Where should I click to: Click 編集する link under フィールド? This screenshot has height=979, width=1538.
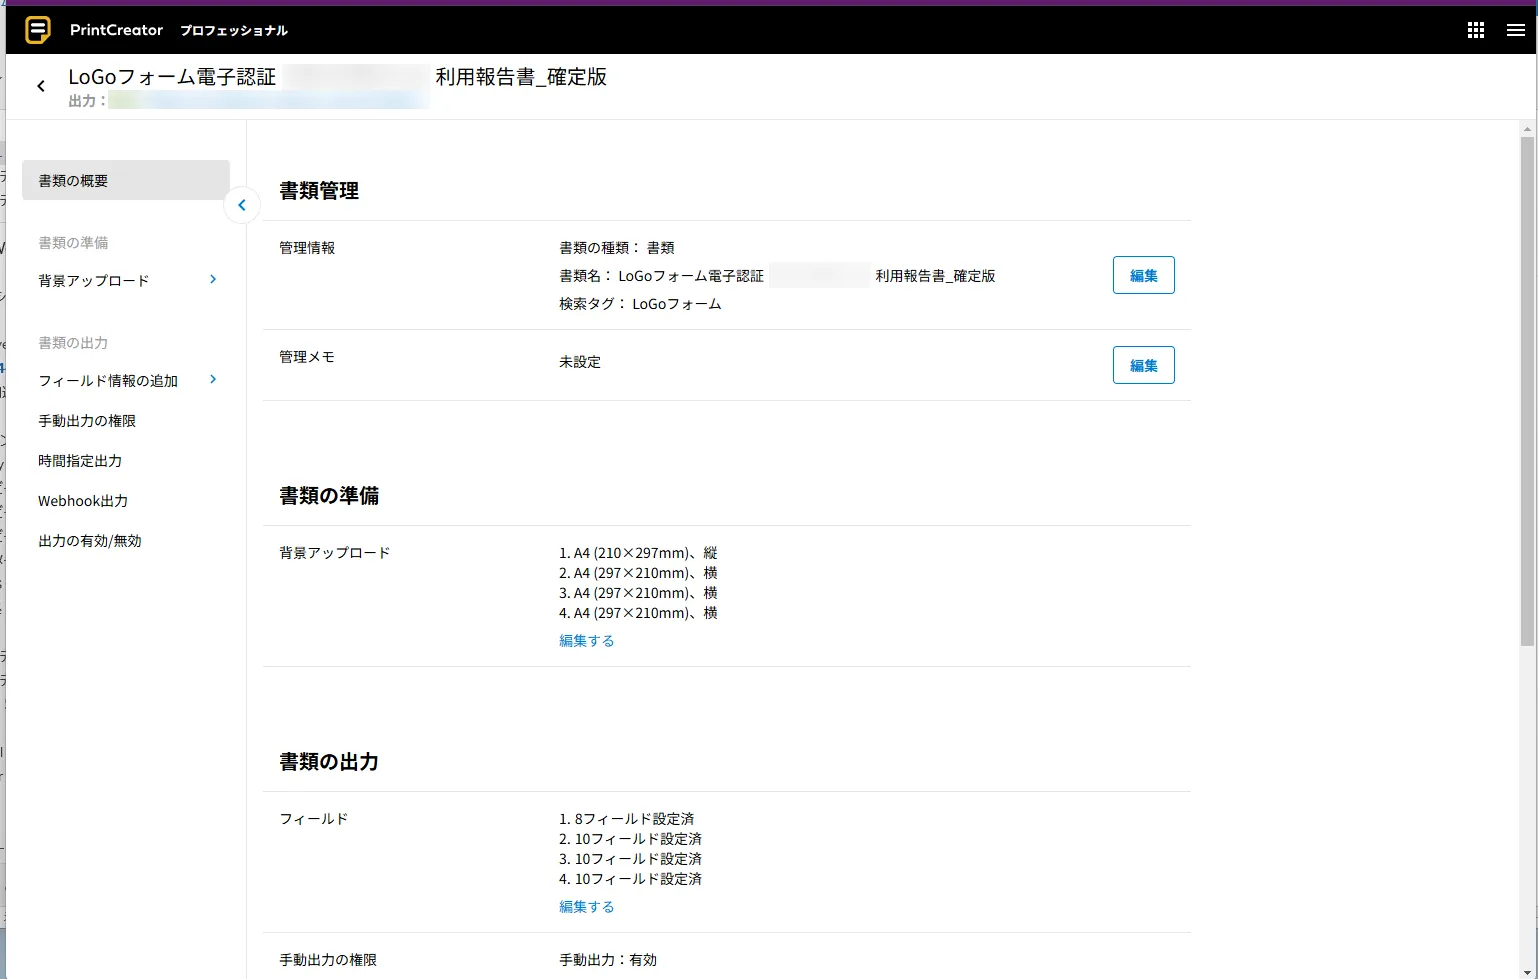[x=586, y=907]
